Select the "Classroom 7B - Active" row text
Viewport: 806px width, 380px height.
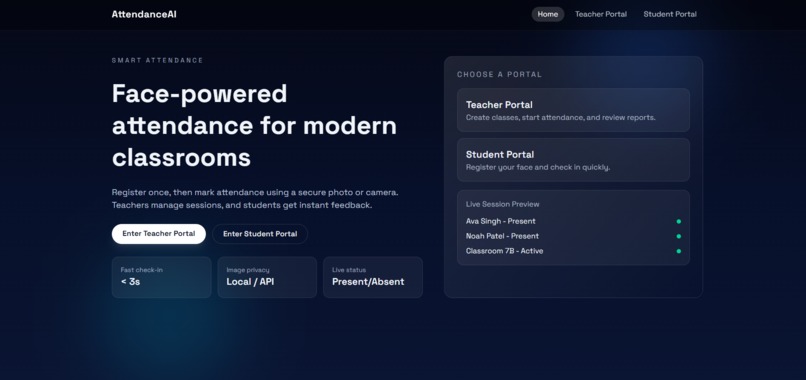(504, 251)
